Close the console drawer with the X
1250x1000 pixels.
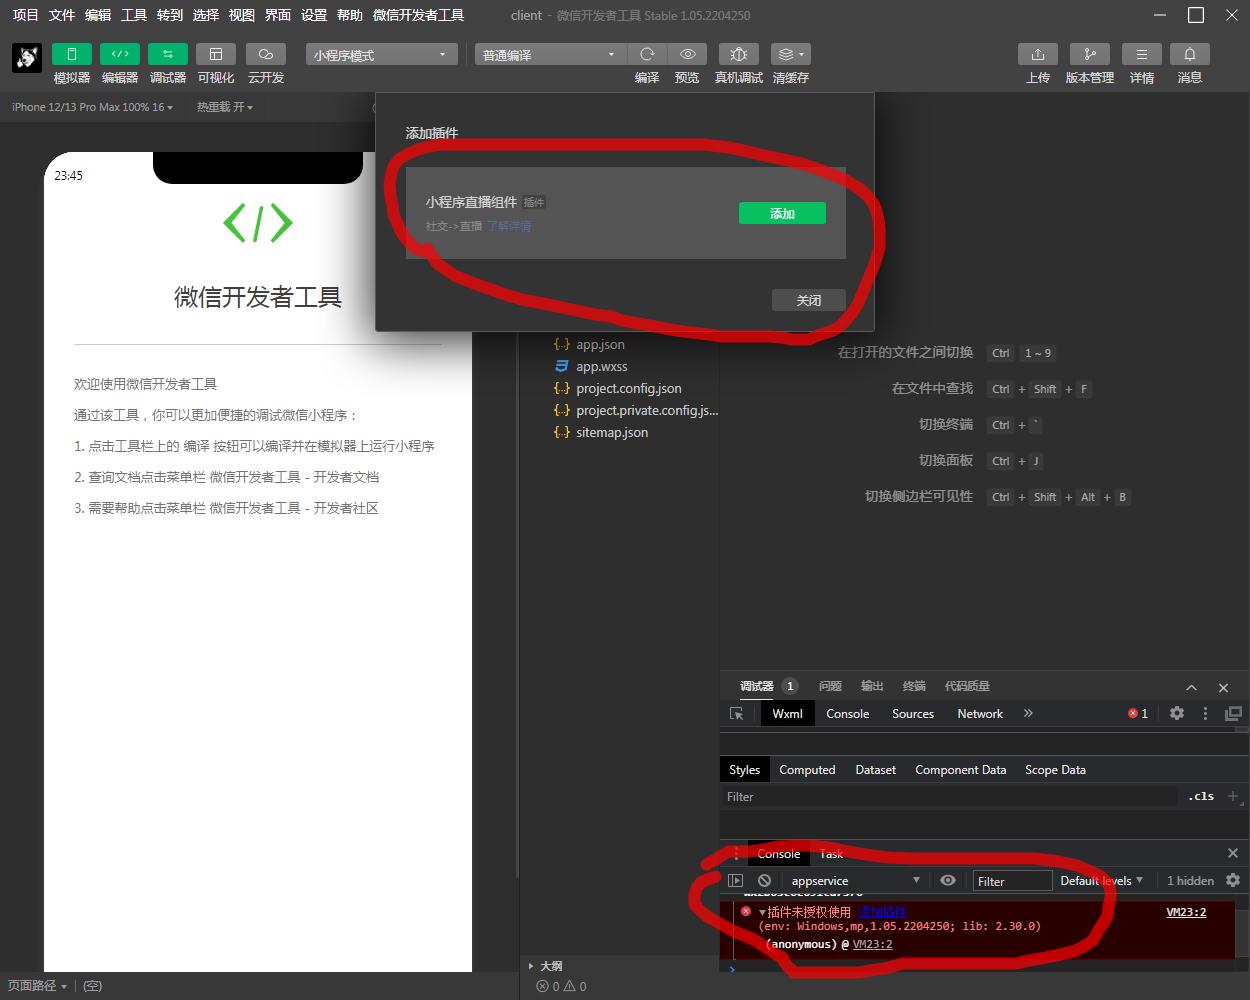point(1233,852)
